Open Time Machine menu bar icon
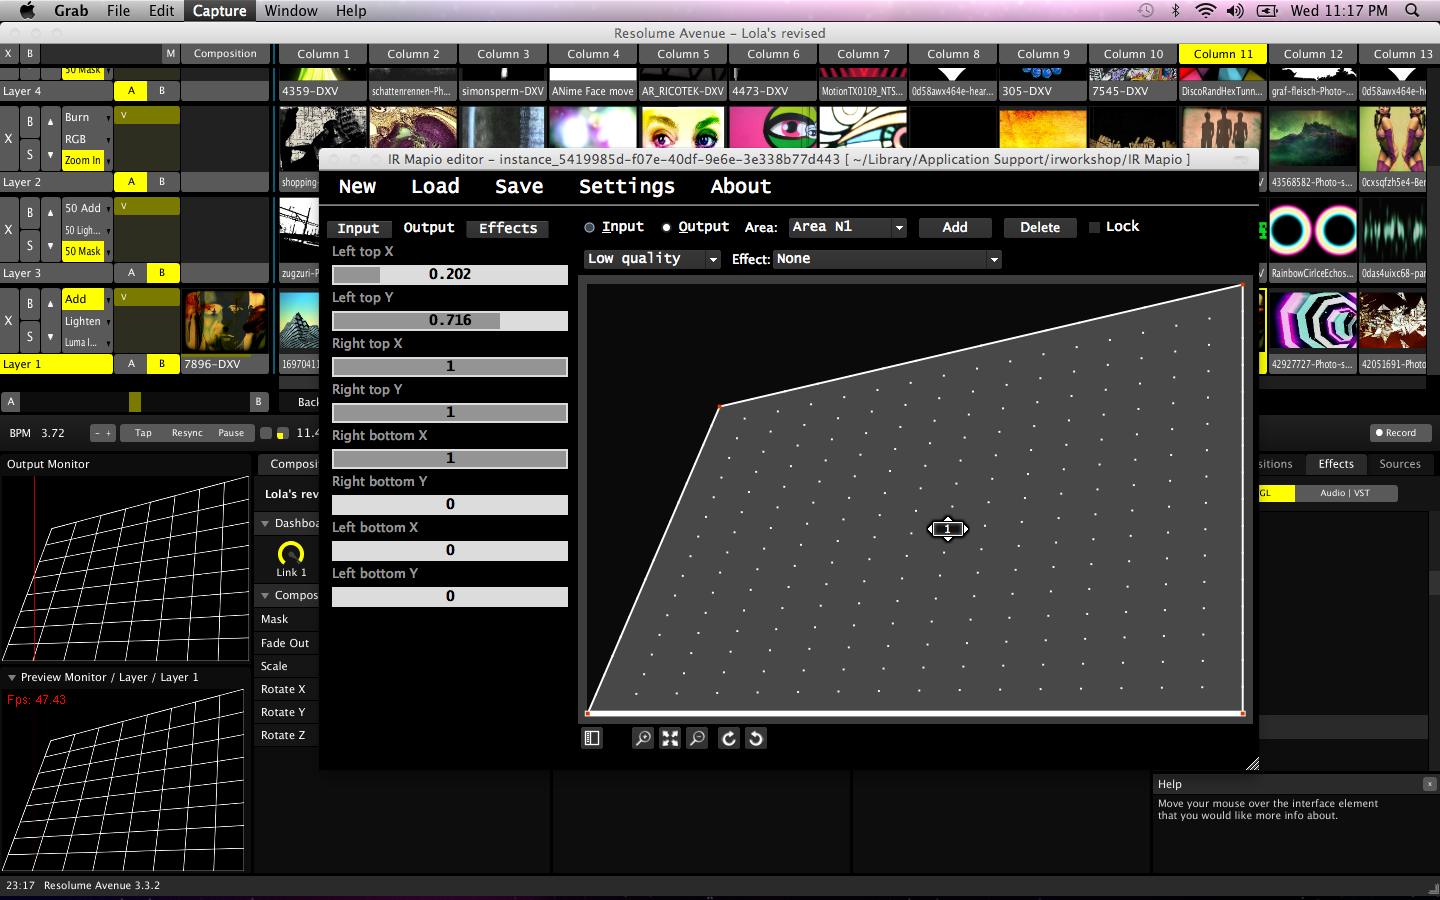 click(x=1146, y=11)
